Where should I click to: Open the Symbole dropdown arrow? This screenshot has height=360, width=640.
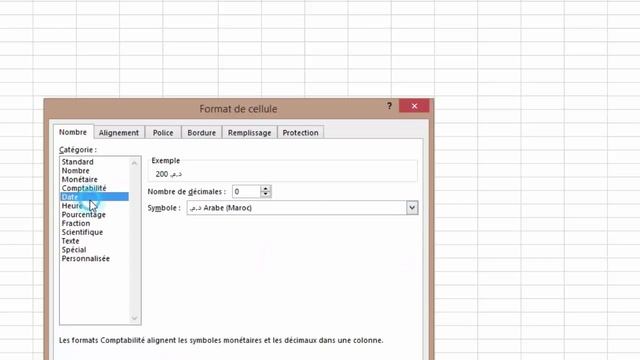coord(412,208)
